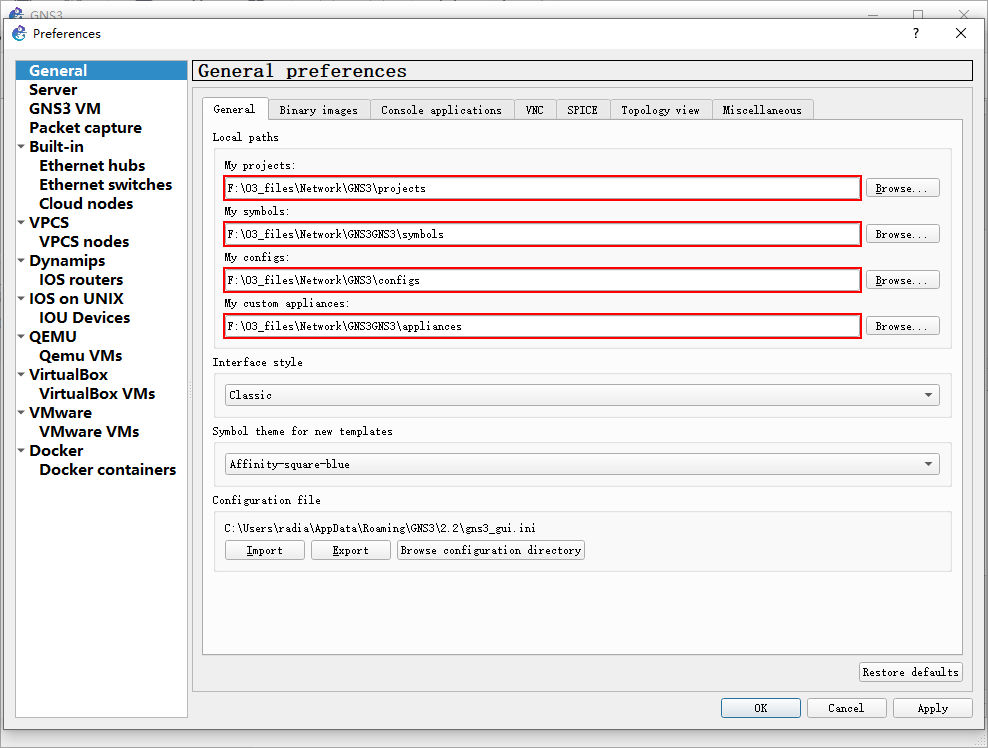Open IOU Devices settings
The image size is (988, 748).
pos(84,317)
